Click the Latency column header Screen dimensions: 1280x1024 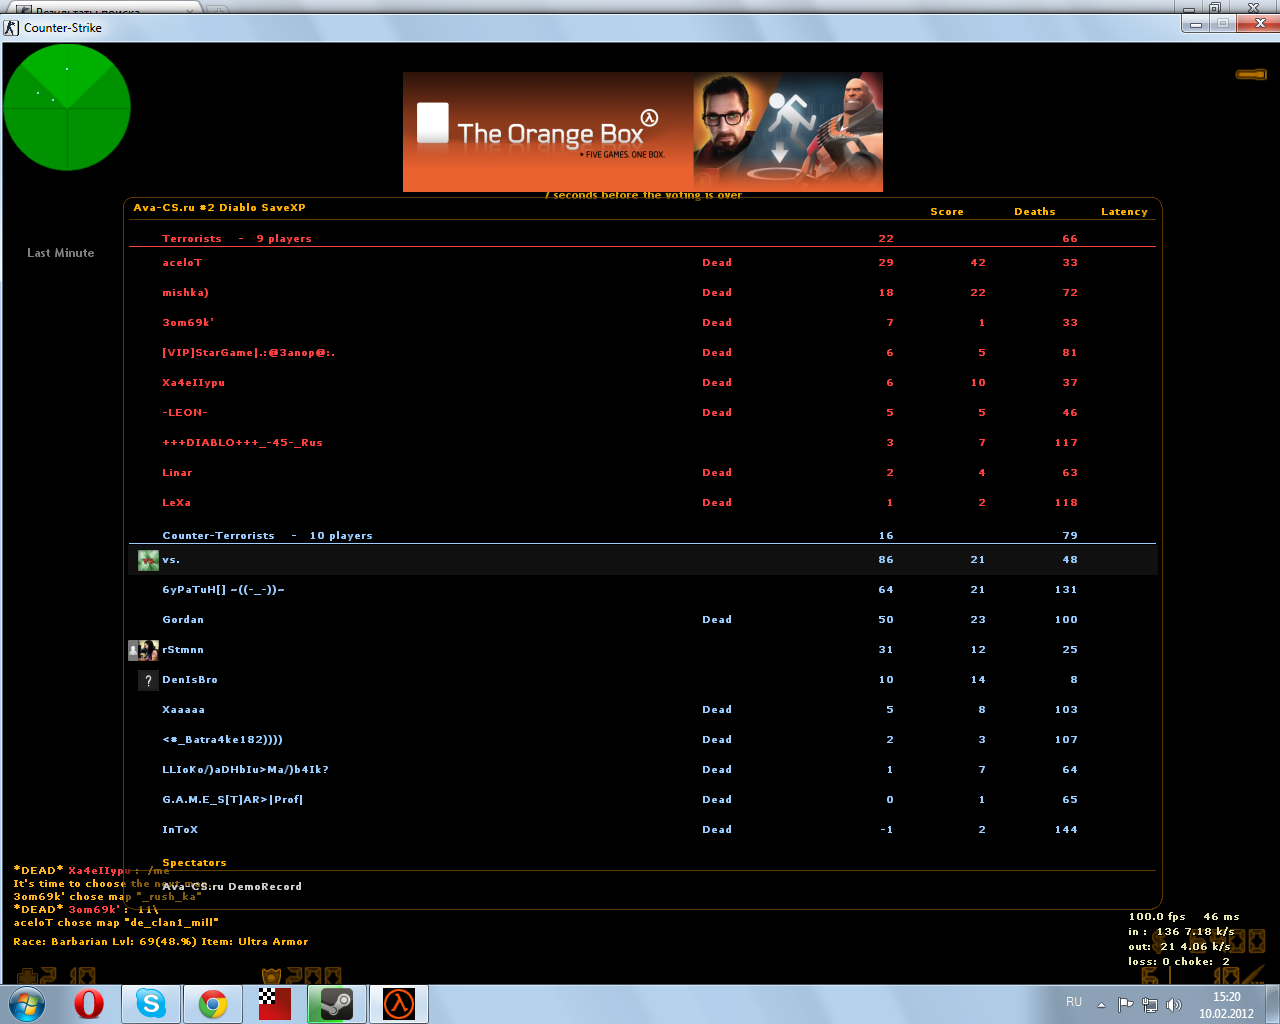coord(1124,212)
